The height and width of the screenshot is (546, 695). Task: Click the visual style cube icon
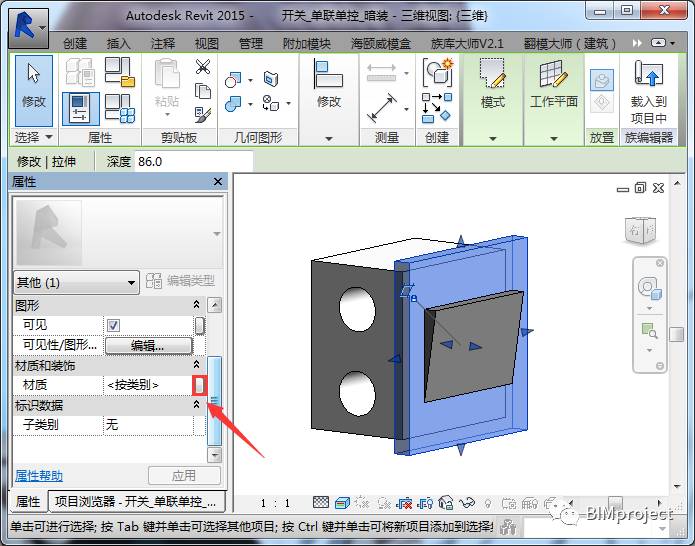pyautogui.click(x=342, y=503)
